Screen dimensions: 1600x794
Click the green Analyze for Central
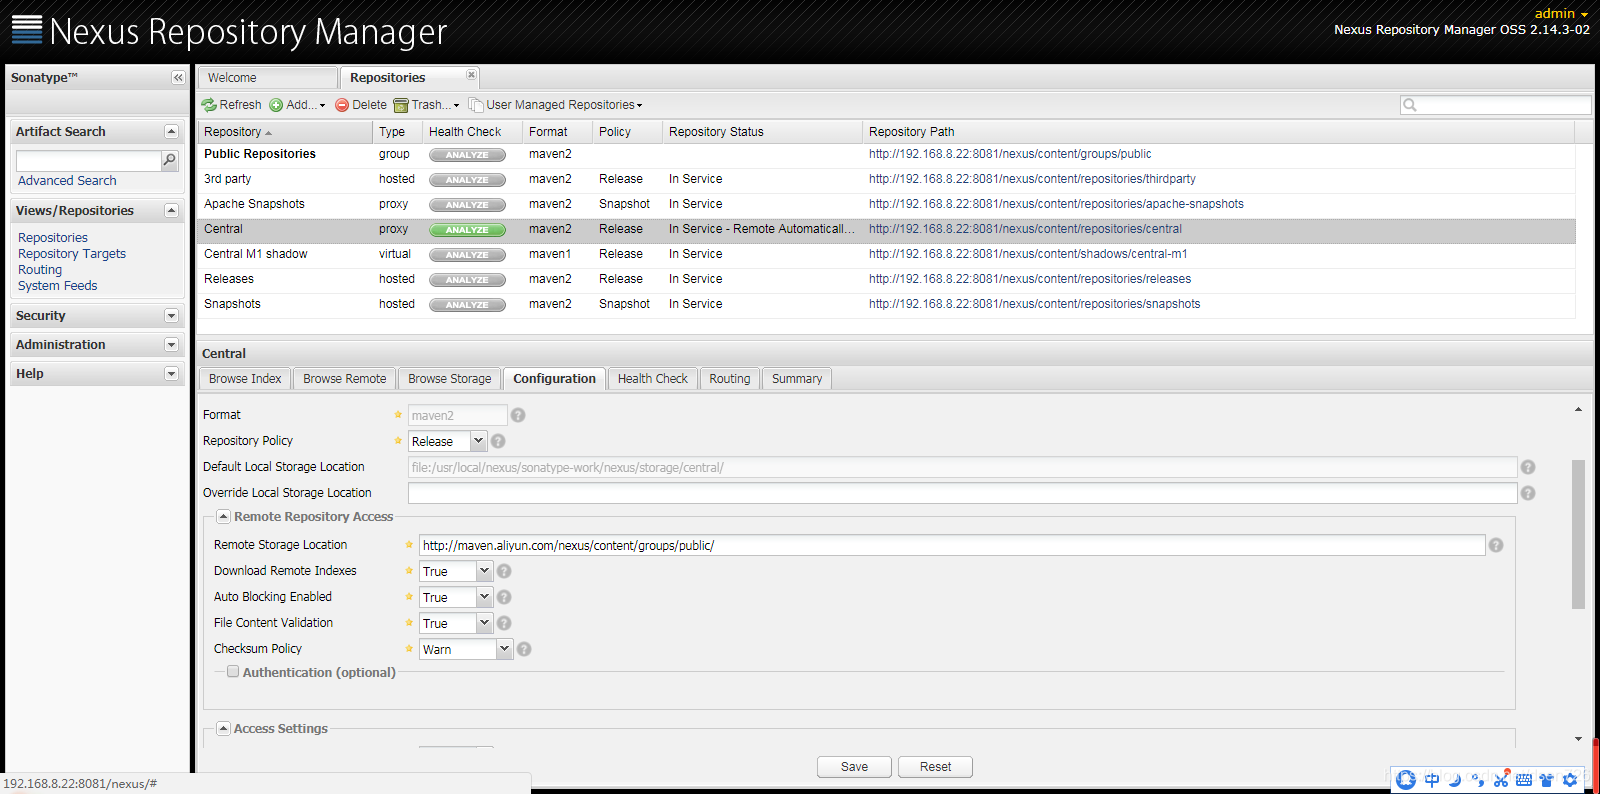tap(467, 230)
